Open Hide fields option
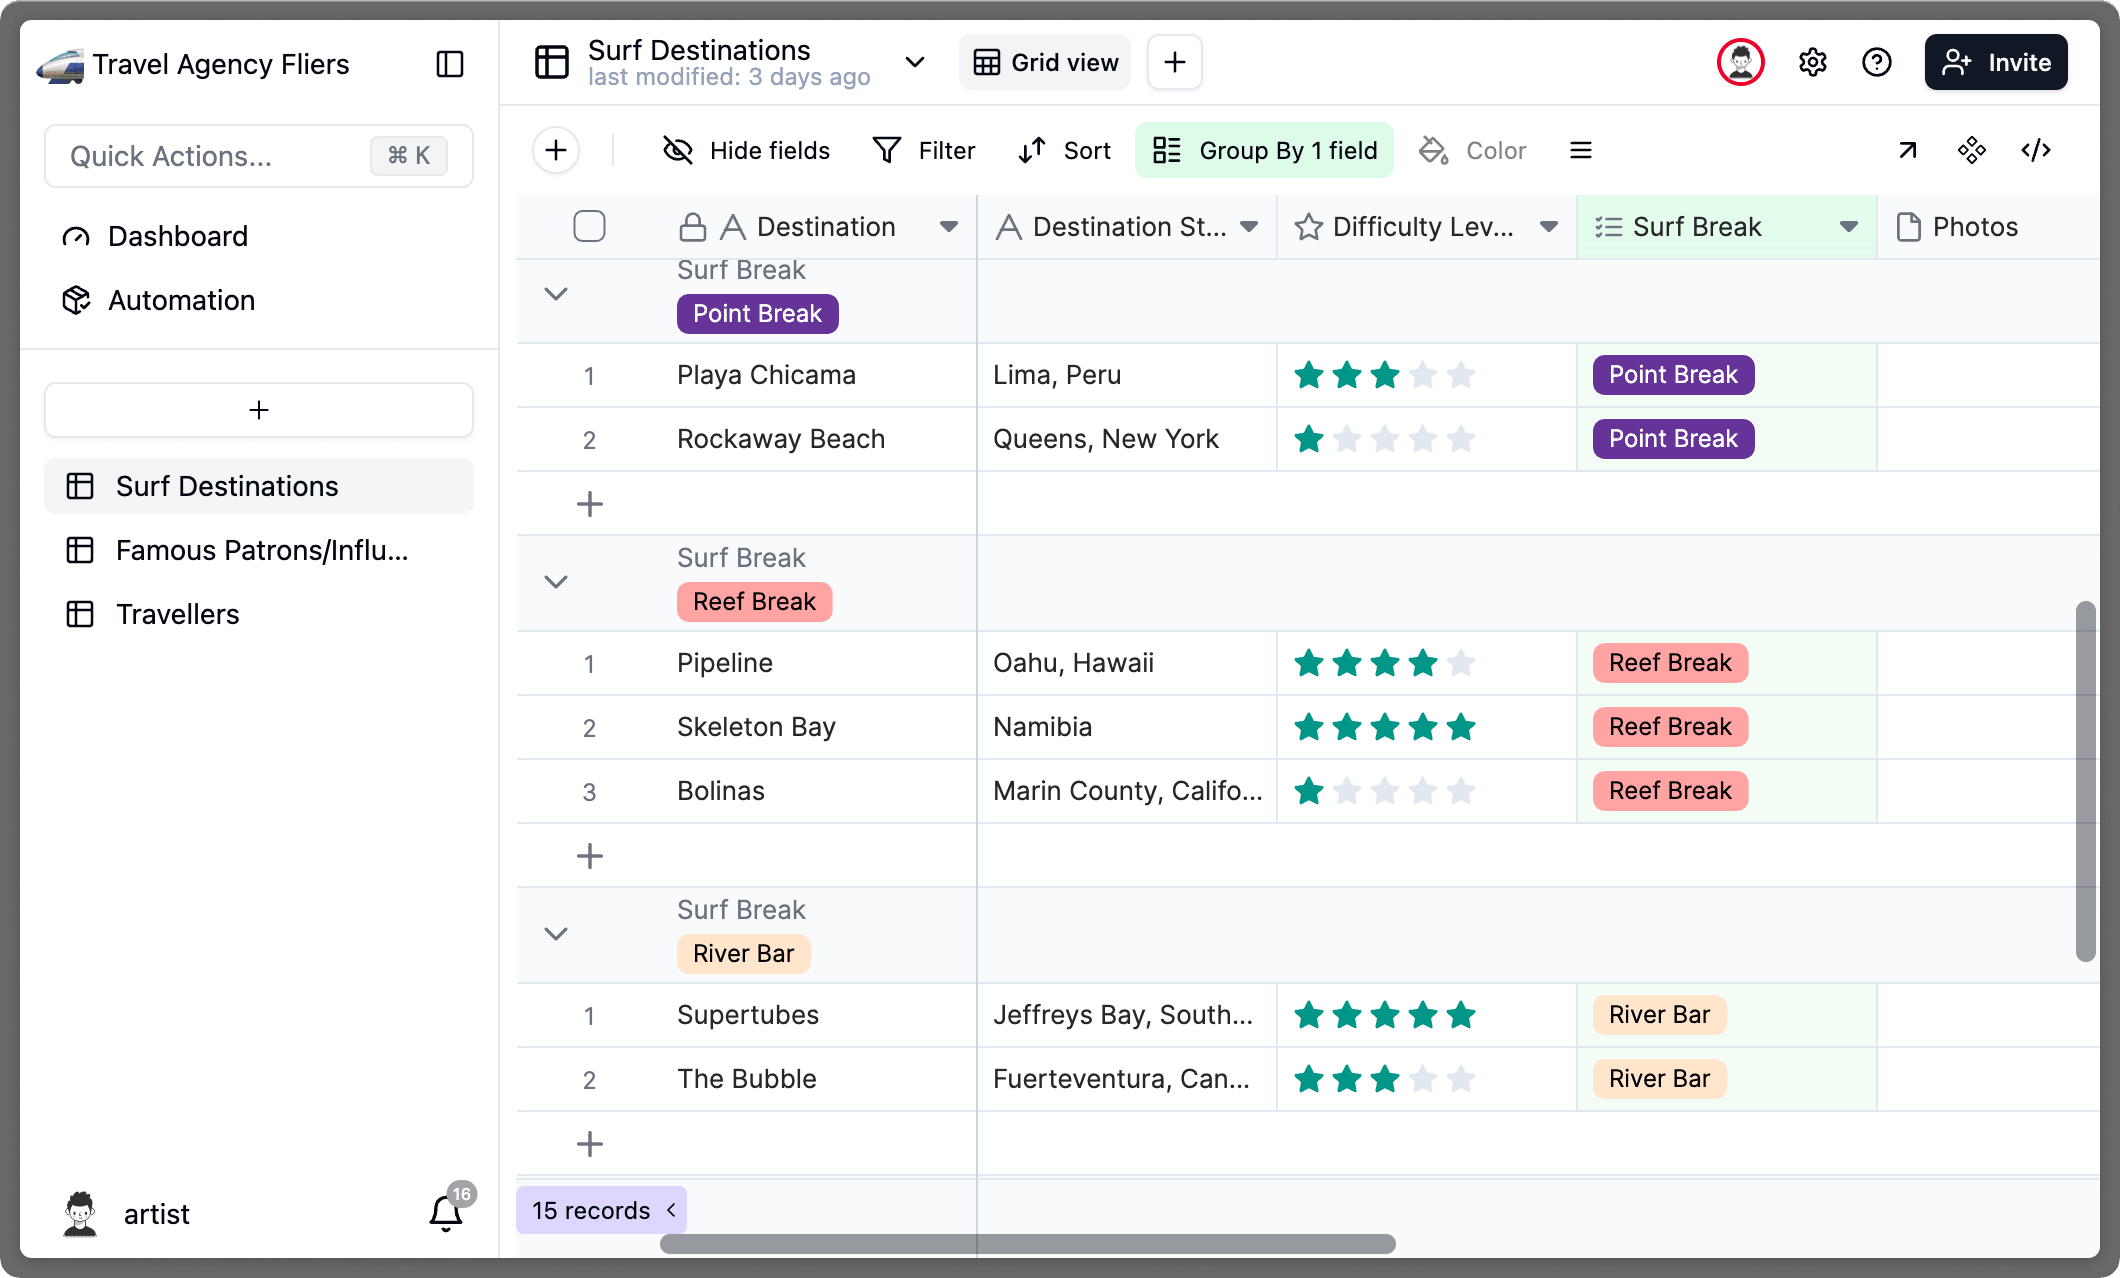 pyautogui.click(x=746, y=150)
